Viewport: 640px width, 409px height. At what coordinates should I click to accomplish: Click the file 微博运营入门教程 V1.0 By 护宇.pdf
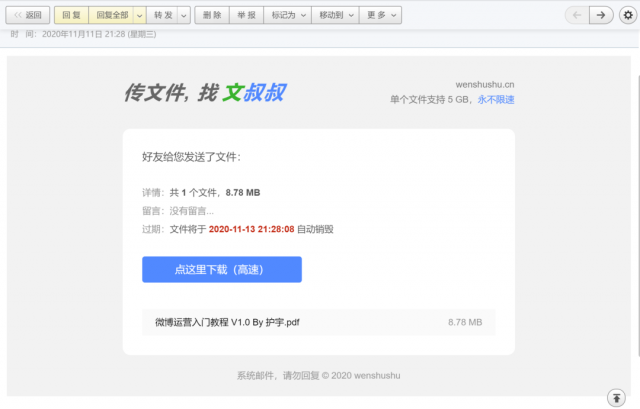click(227, 322)
